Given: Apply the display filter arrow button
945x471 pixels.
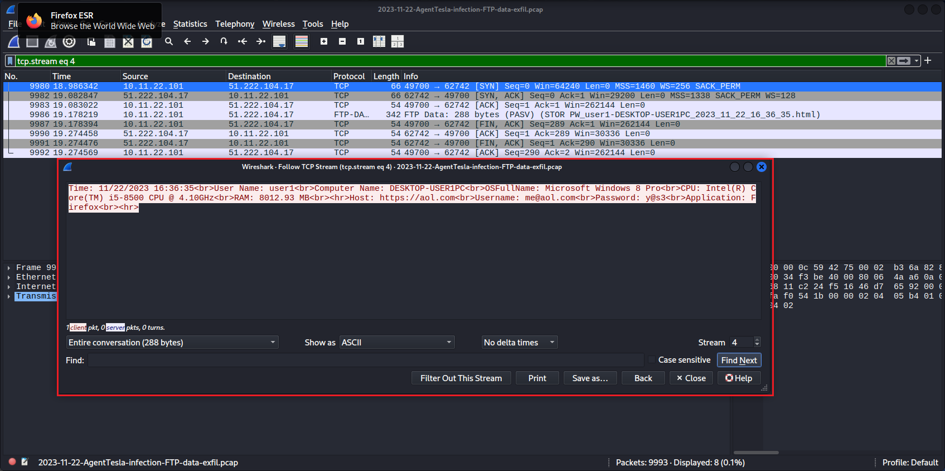Looking at the screenshot, I should point(903,61).
